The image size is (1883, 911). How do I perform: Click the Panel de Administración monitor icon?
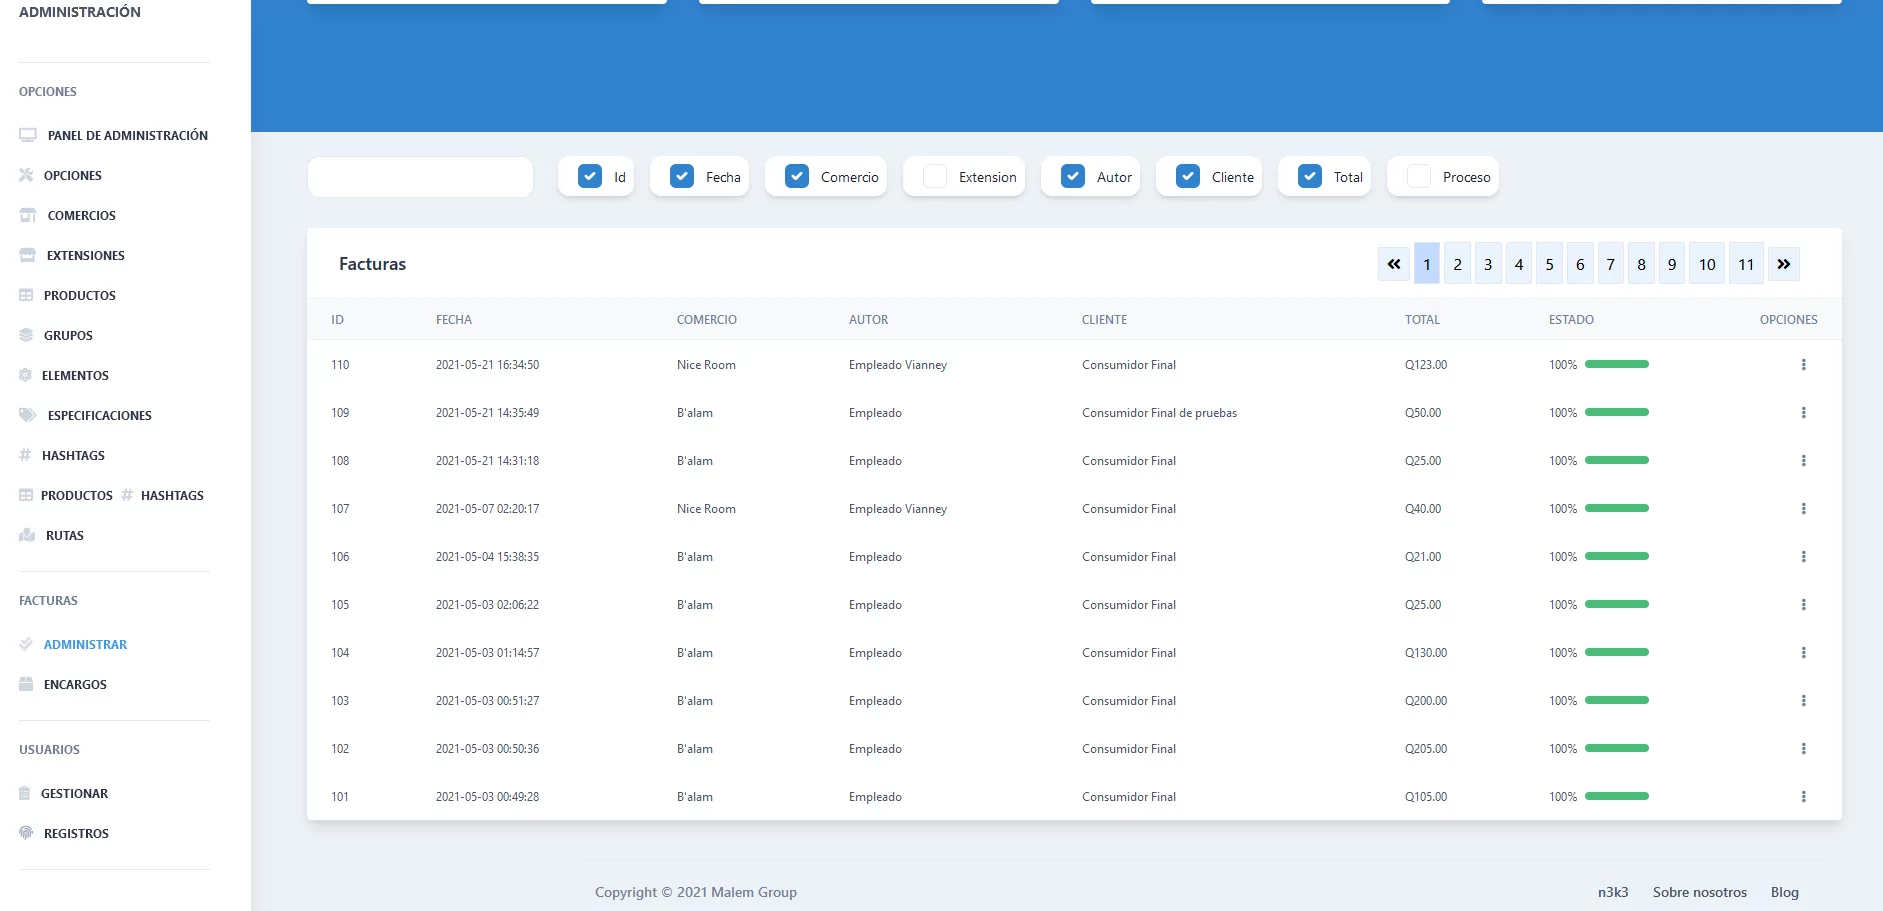point(28,135)
